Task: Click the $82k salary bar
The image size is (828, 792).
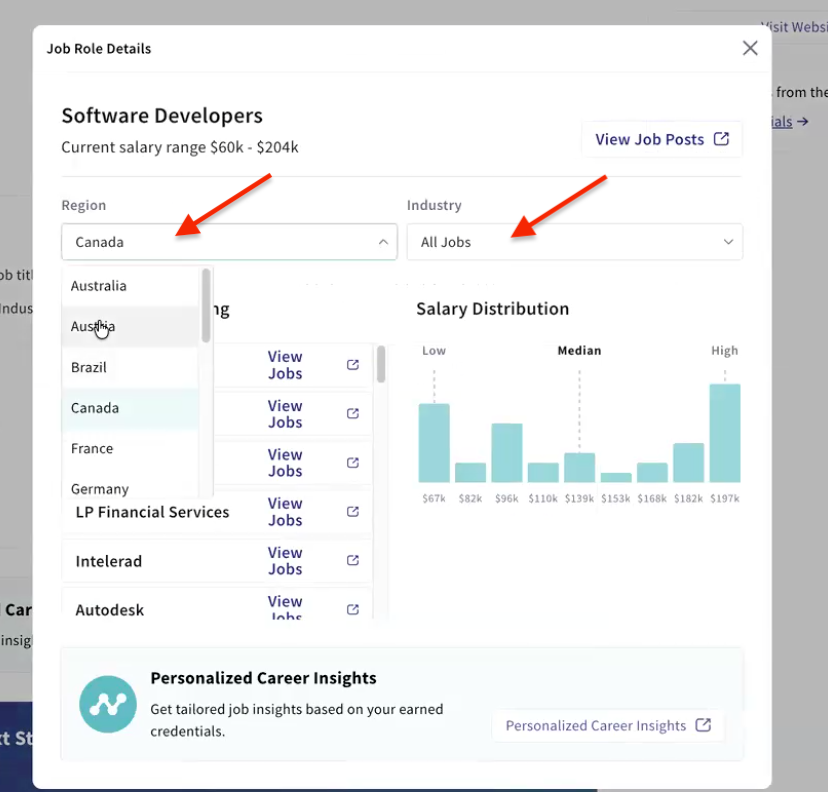Action: tap(471, 473)
